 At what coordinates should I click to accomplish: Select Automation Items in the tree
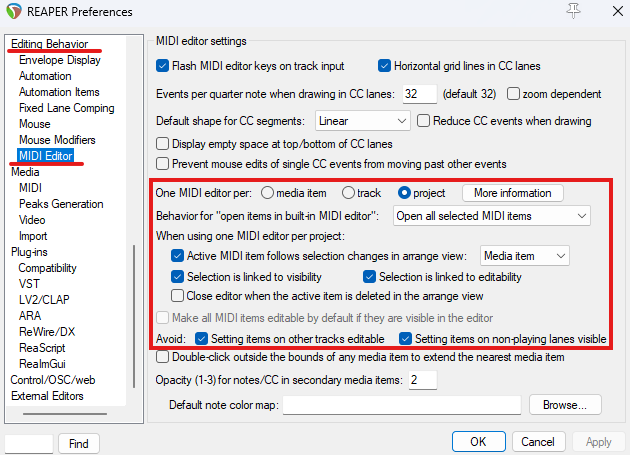point(59,92)
